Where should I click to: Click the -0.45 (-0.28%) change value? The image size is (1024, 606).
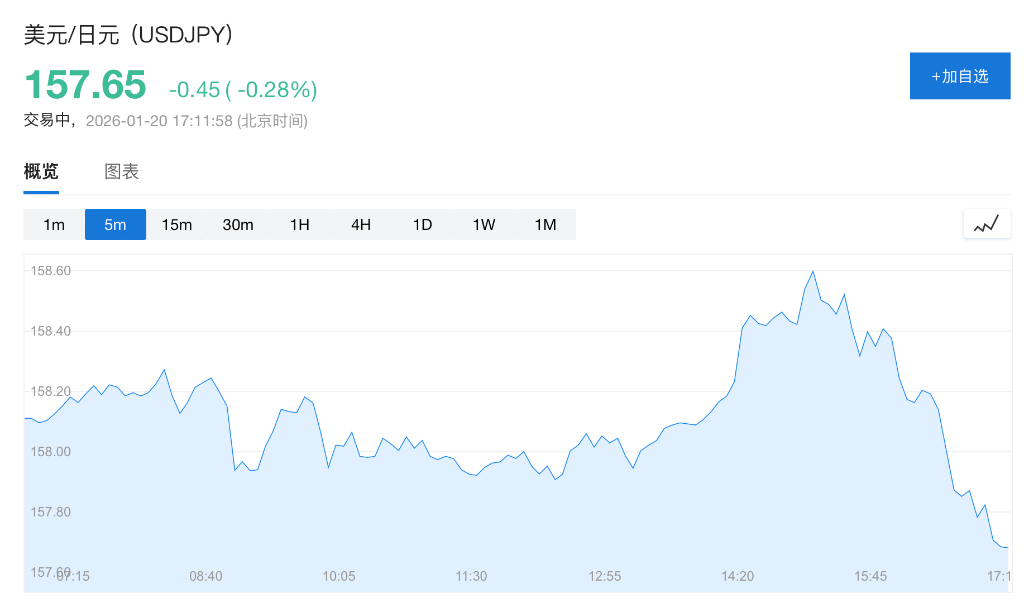click(x=243, y=90)
